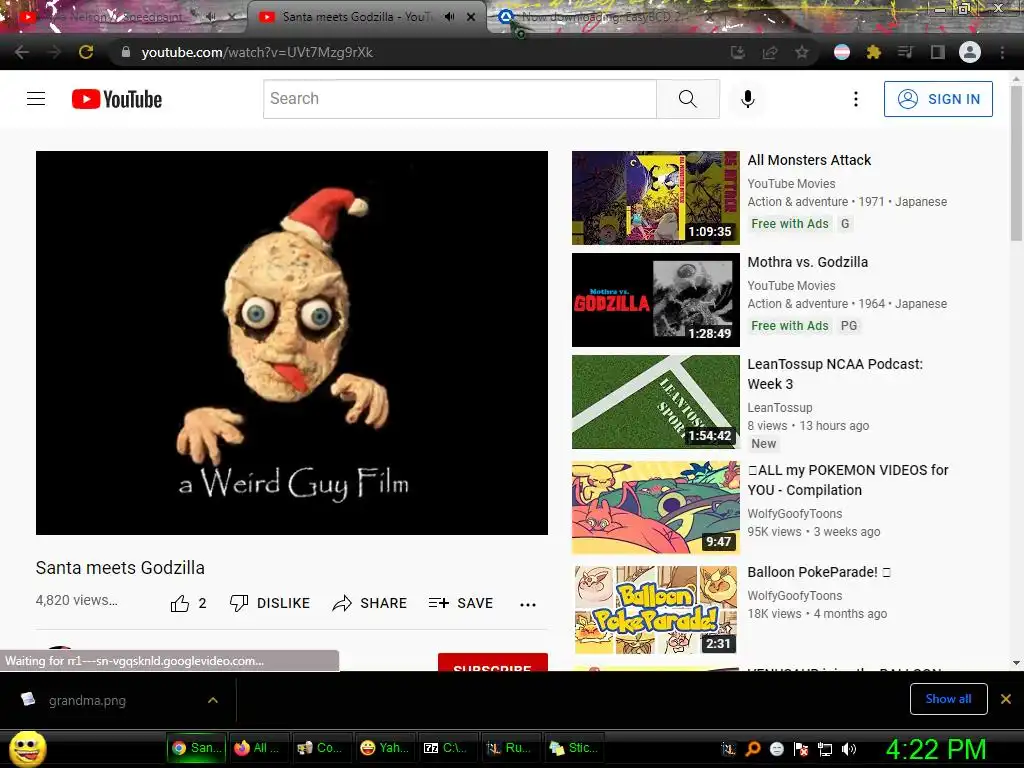Expand grandma.png download options chevron
Image resolution: width=1024 pixels, height=768 pixels.
point(213,700)
